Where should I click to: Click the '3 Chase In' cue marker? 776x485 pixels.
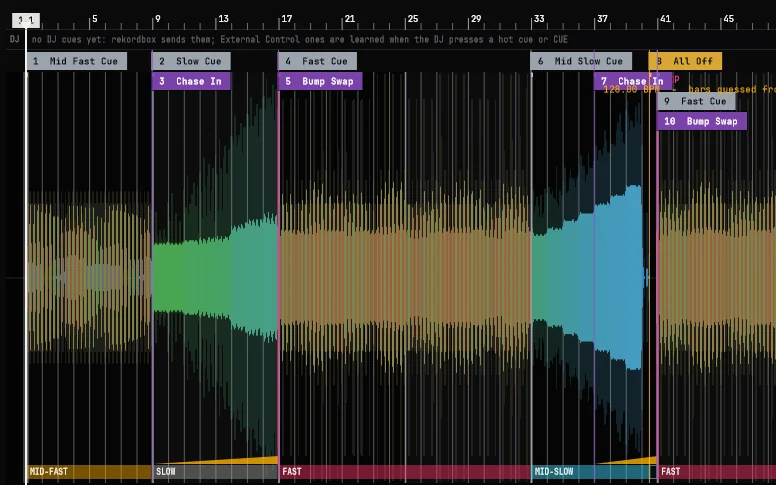(x=191, y=81)
